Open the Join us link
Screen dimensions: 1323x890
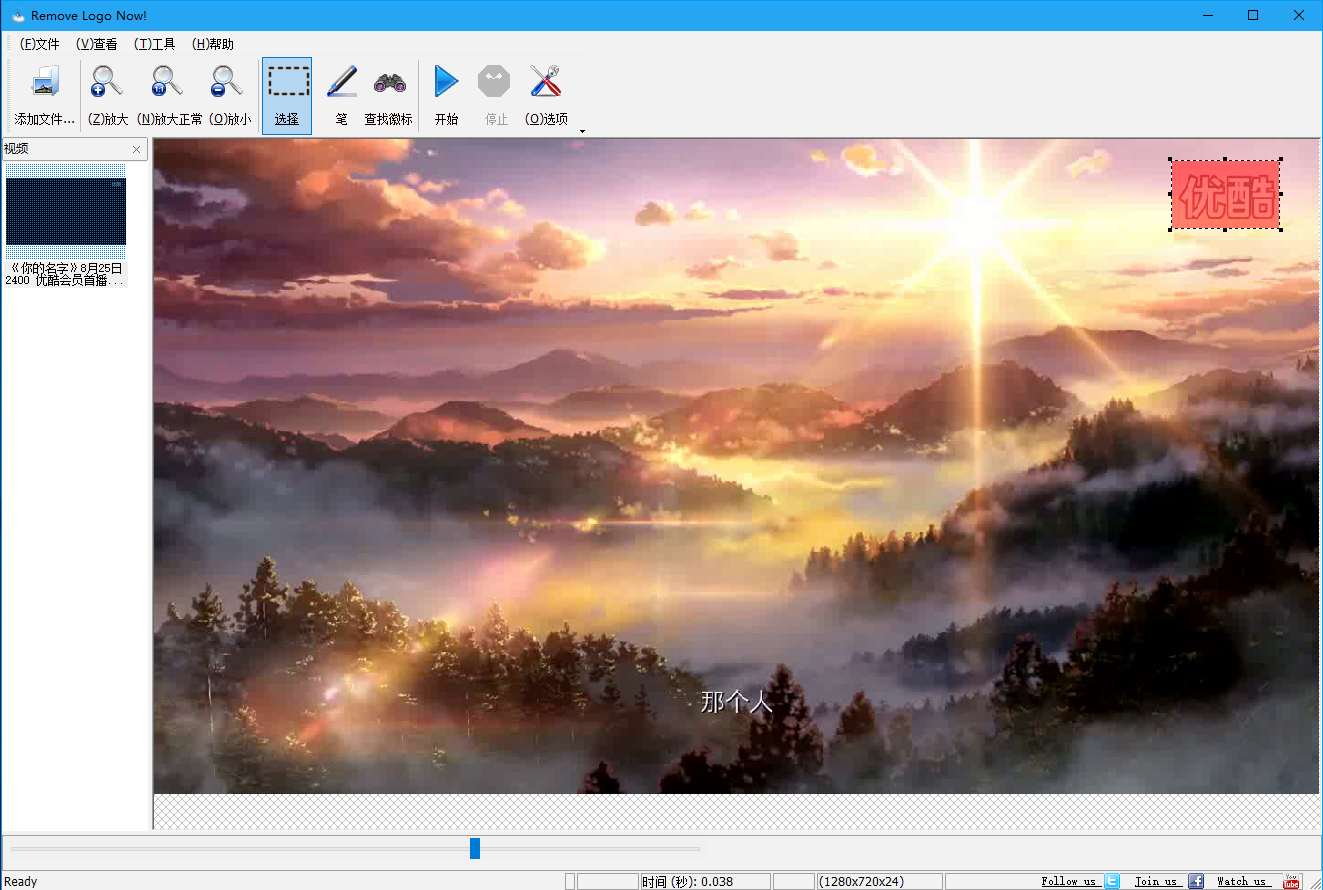(x=1156, y=881)
